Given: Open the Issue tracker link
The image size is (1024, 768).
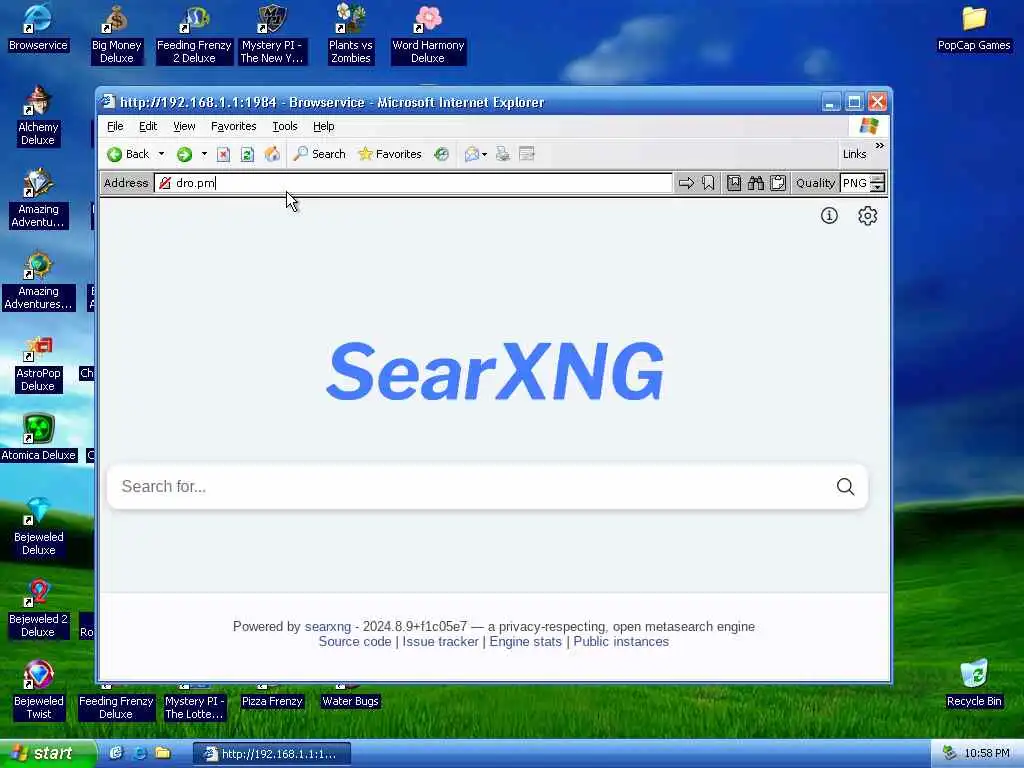Looking at the screenshot, I should pyautogui.click(x=440, y=642).
